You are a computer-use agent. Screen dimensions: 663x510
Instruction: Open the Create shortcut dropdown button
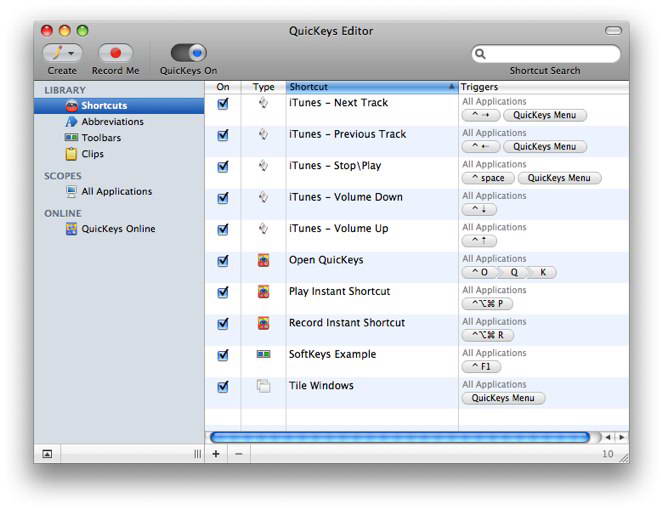pos(62,53)
